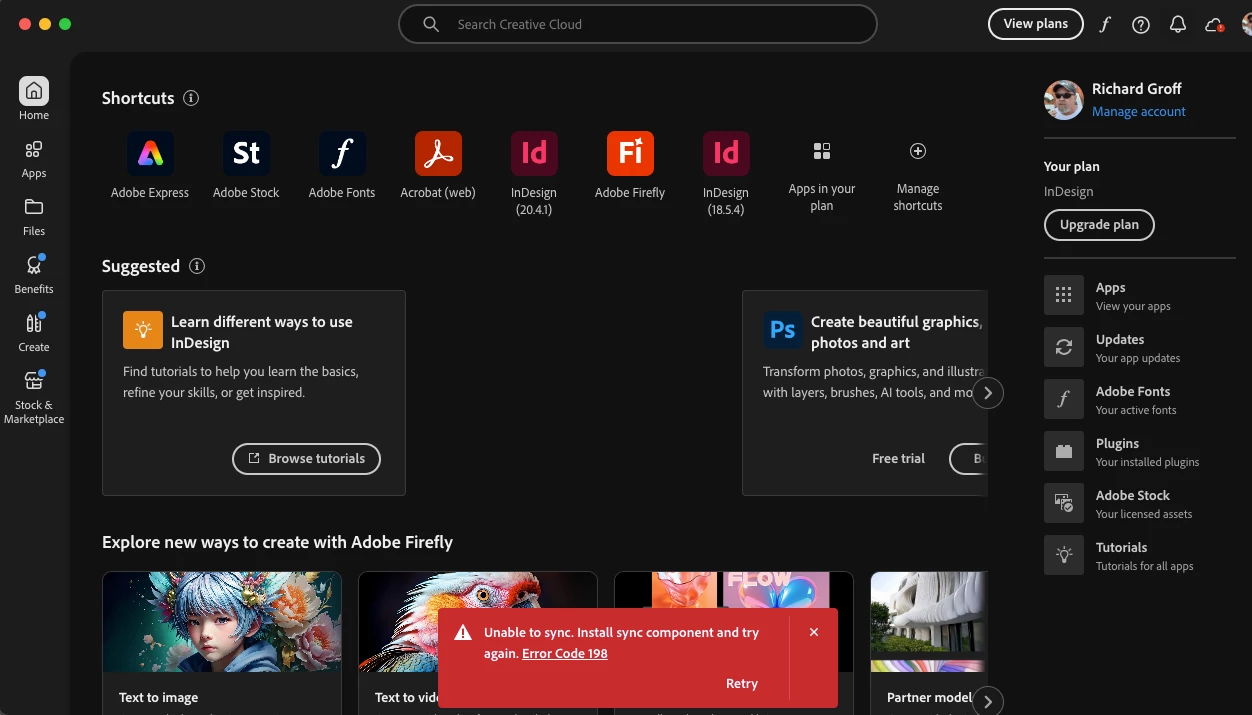Viewport: 1252px width, 715px height.
Task: Click Browse tutorials button
Action: (306, 459)
